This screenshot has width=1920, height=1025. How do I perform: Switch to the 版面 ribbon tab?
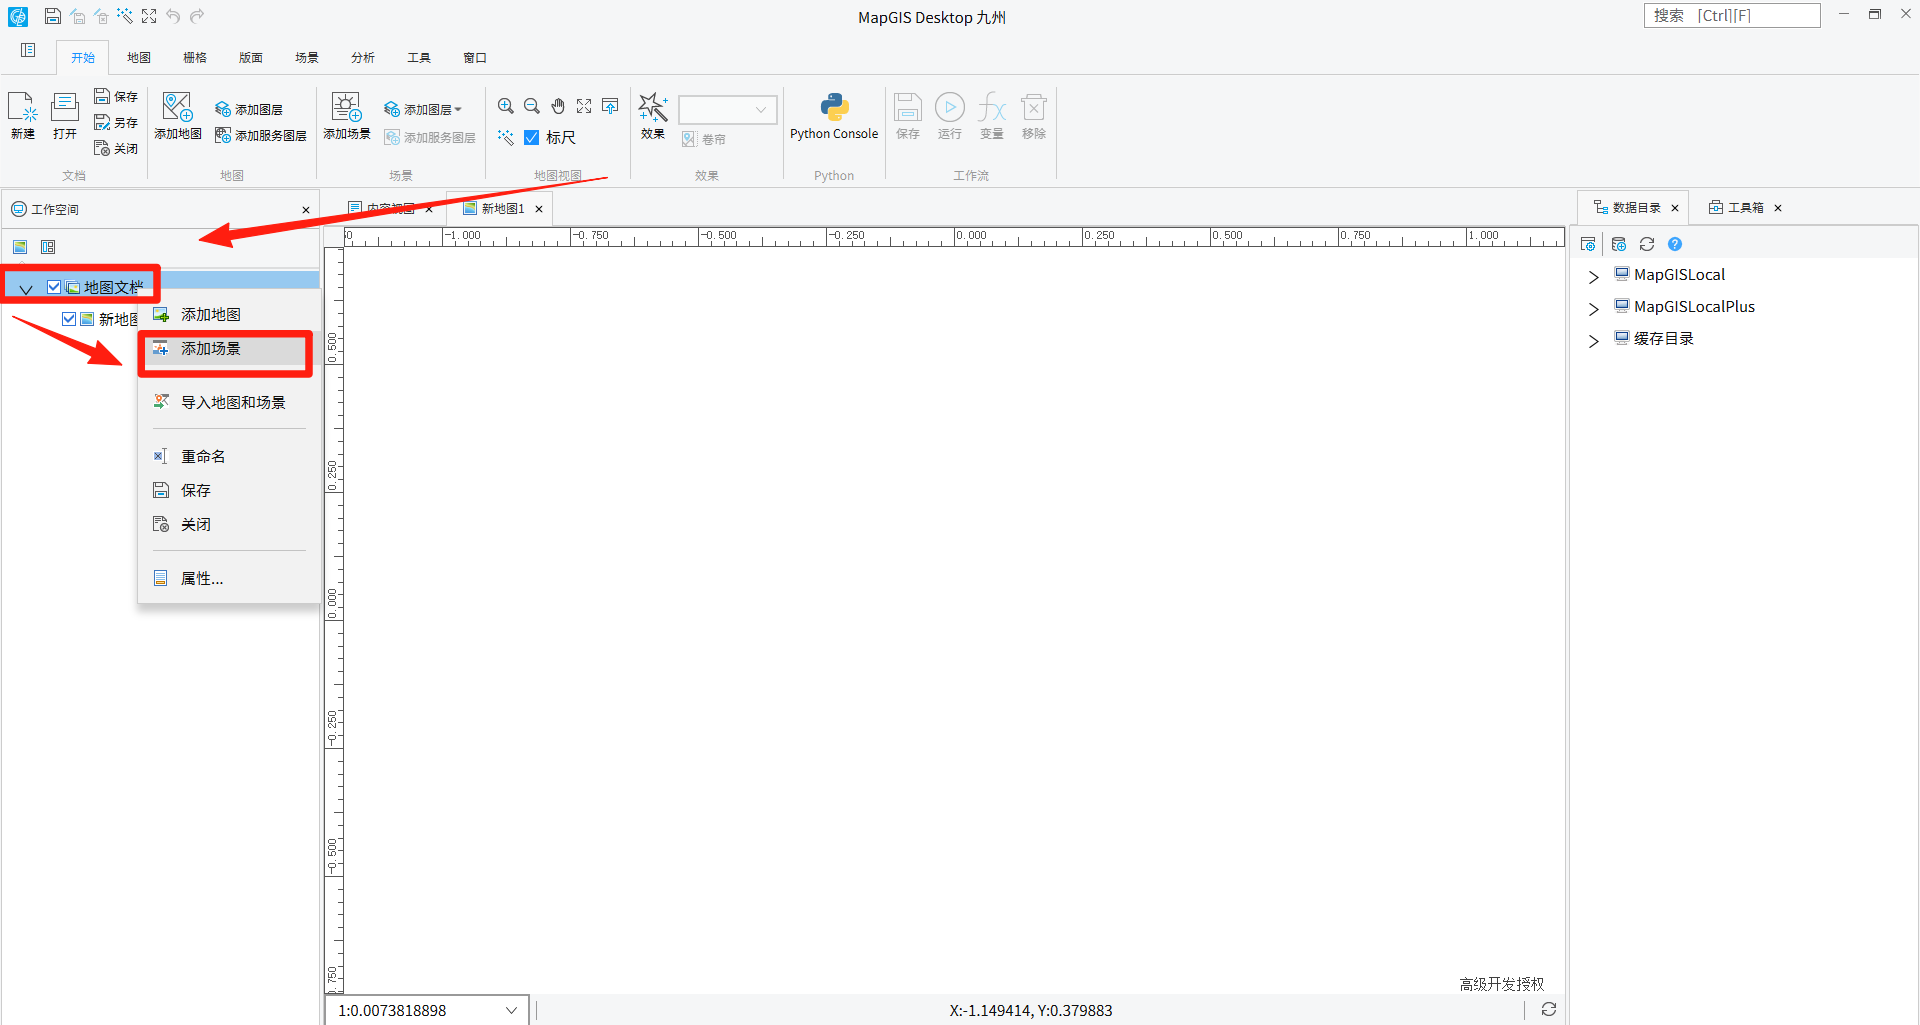[251, 58]
